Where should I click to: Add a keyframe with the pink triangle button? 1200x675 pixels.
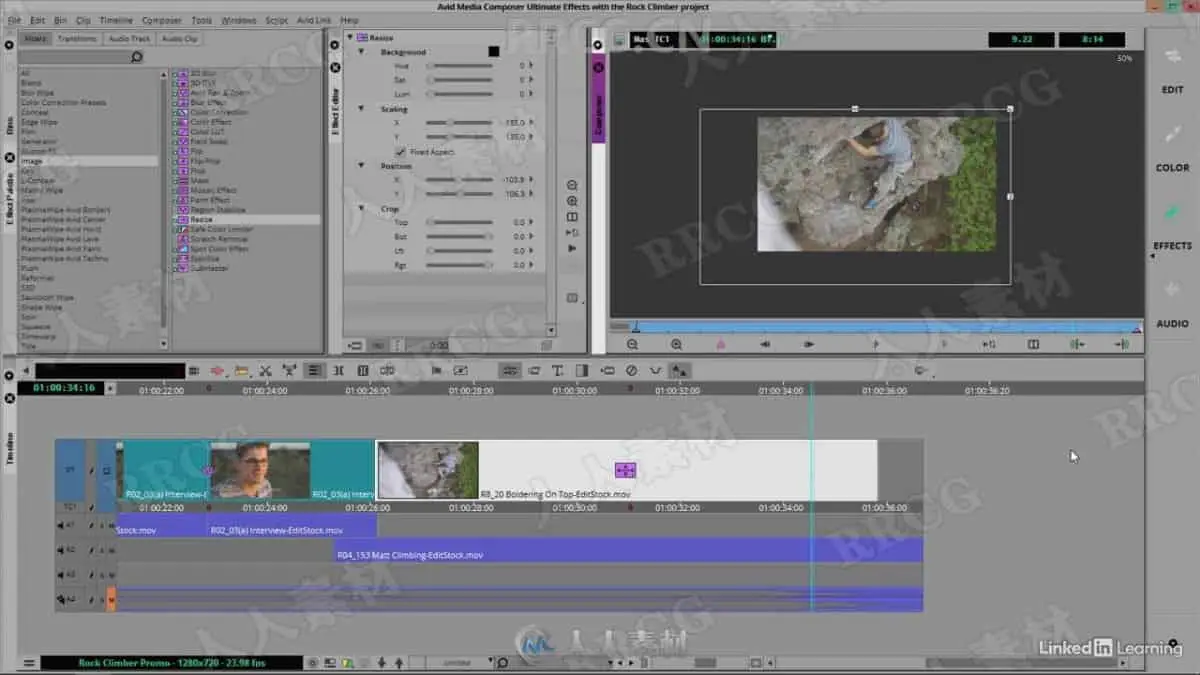720,344
